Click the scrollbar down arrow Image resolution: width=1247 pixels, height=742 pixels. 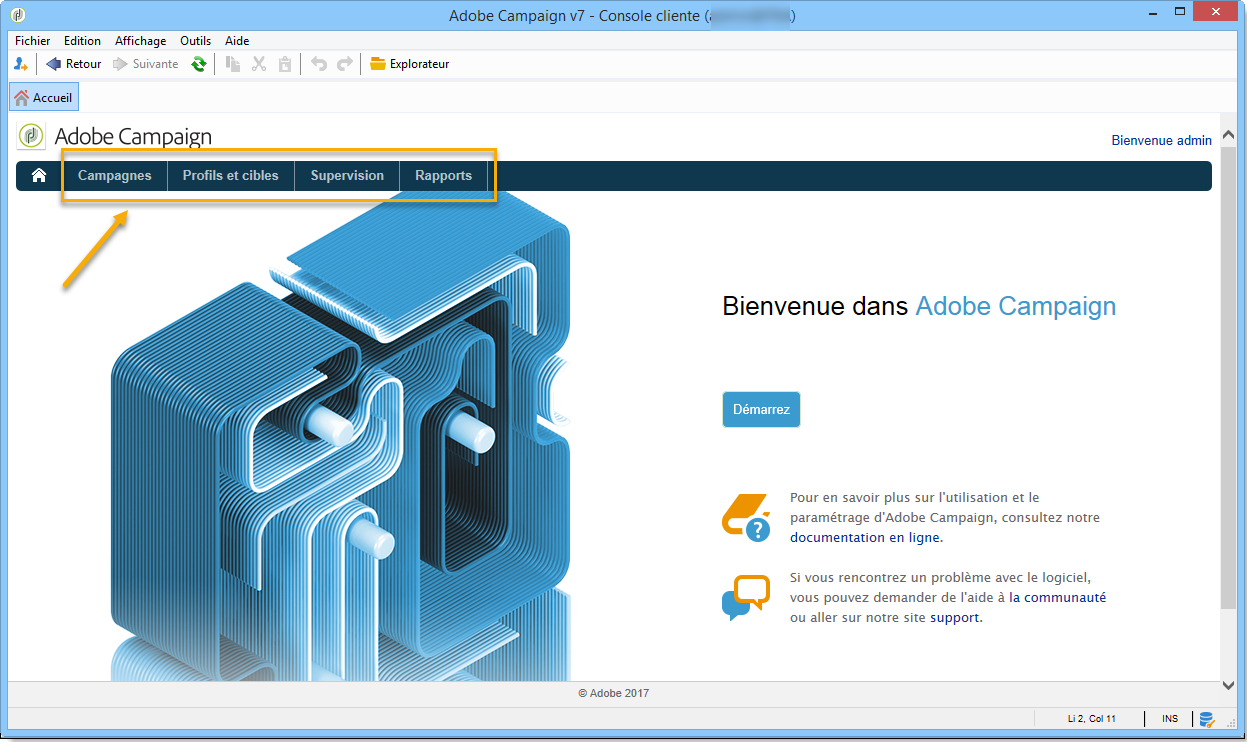1229,685
